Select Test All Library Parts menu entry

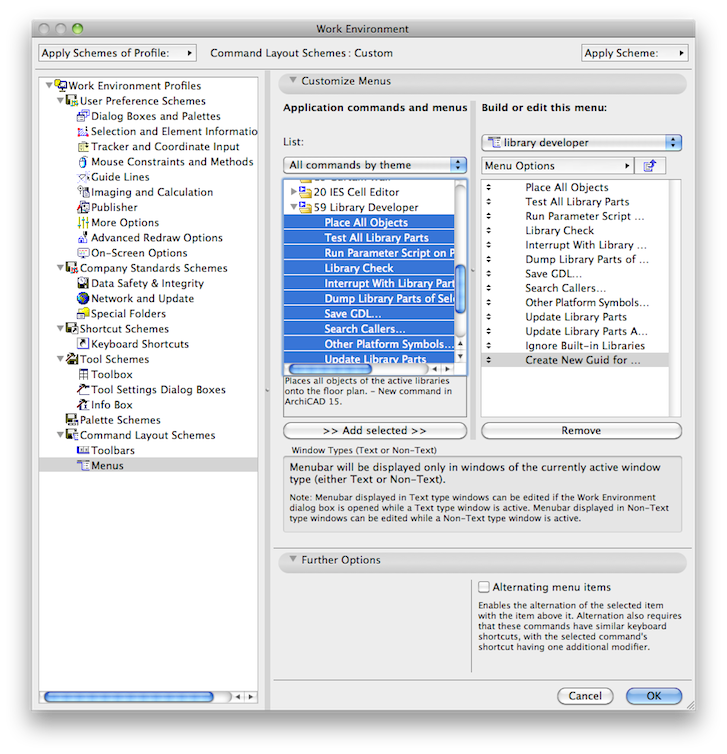point(575,201)
